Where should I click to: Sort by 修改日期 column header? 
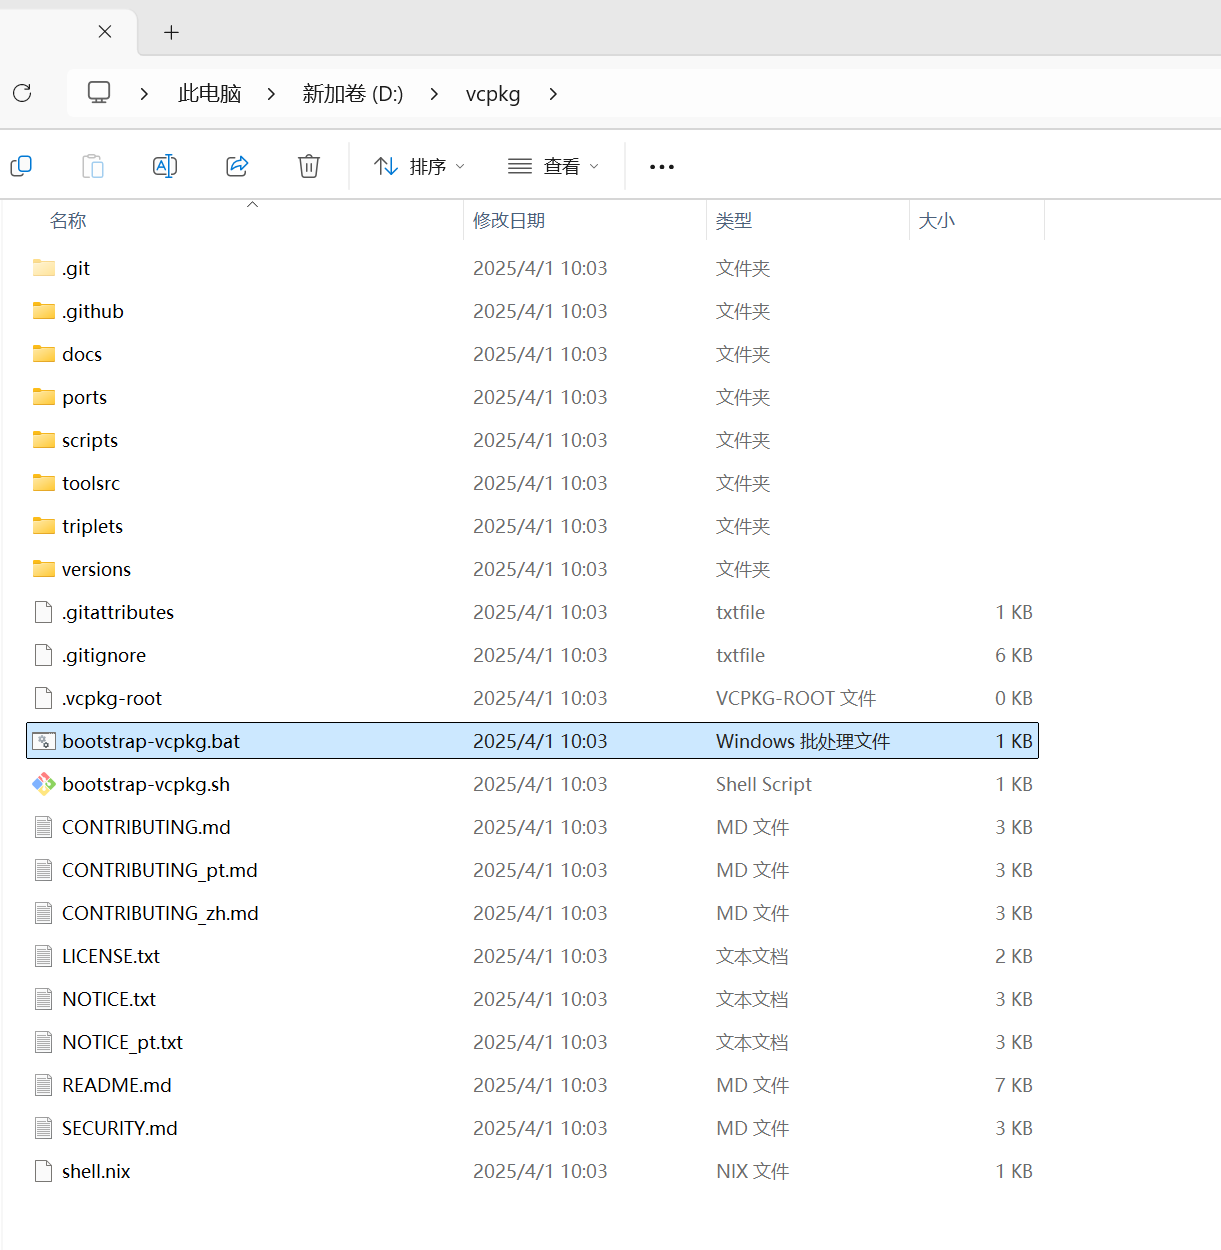point(509,220)
